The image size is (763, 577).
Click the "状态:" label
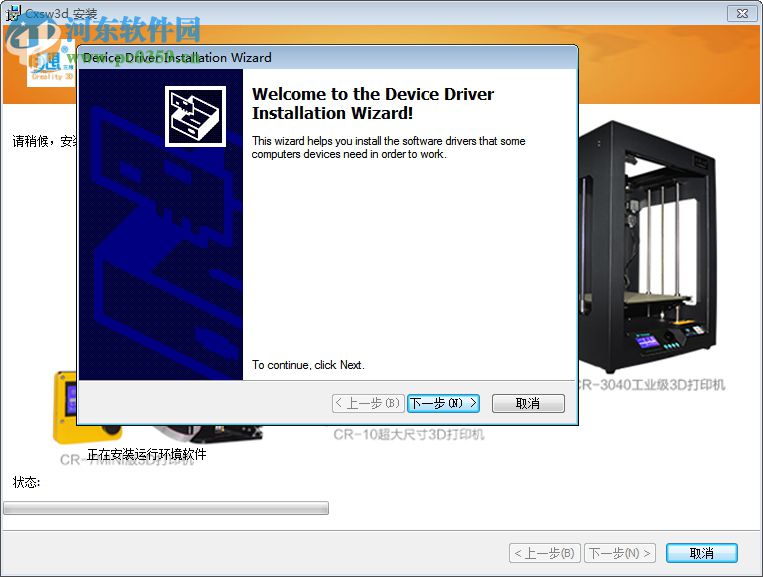tap(26, 482)
